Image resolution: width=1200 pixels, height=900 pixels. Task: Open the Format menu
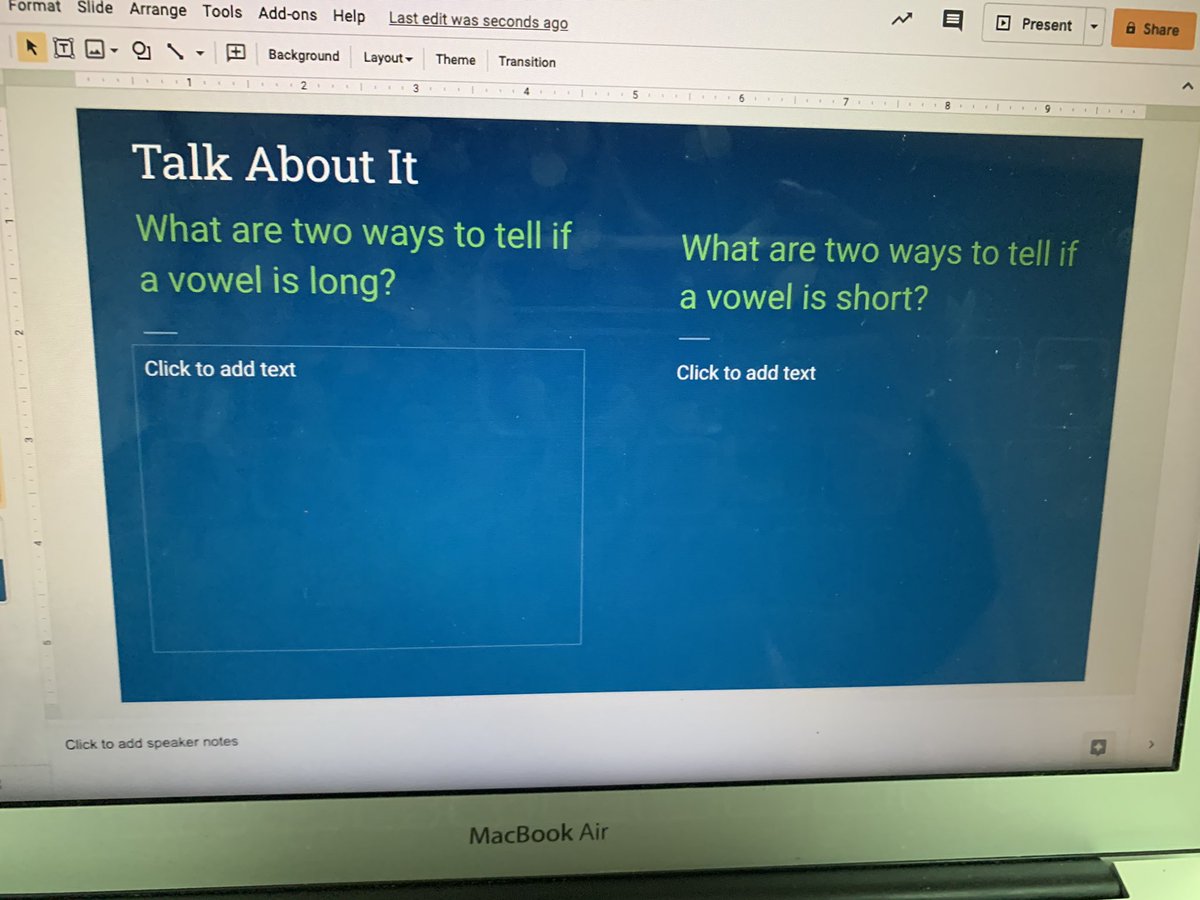click(x=35, y=6)
